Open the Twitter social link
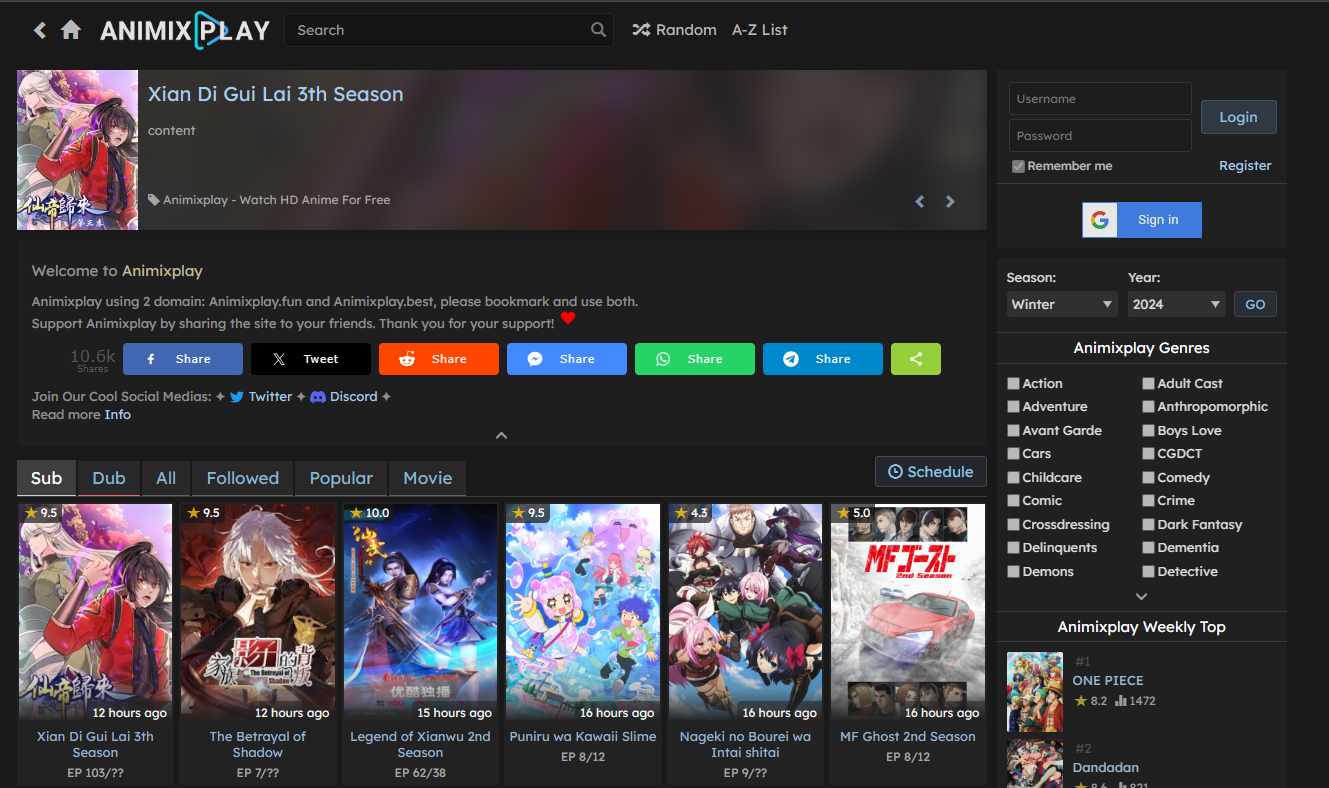Screen dimensions: 1329x788 click(x=261, y=396)
